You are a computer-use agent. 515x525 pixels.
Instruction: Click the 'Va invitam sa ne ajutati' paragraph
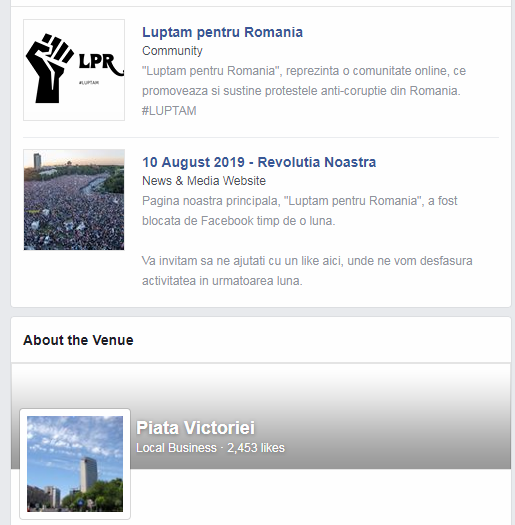307,271
